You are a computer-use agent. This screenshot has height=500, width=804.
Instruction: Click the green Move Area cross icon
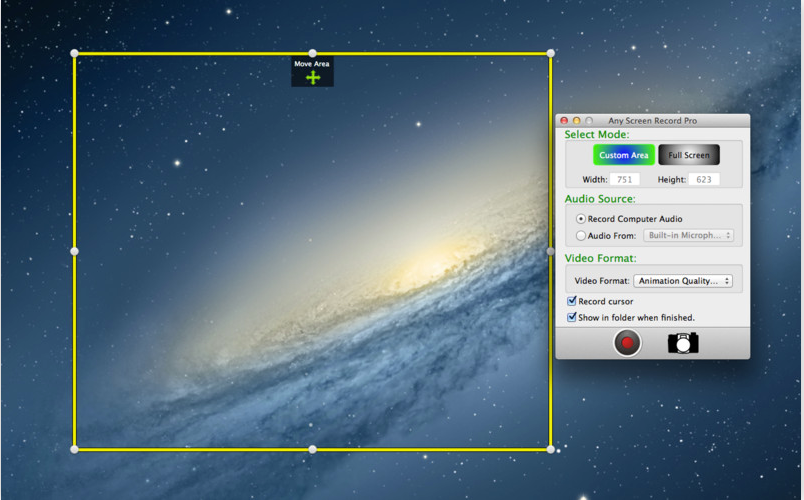pyautogui.click(x=313, y=77)
